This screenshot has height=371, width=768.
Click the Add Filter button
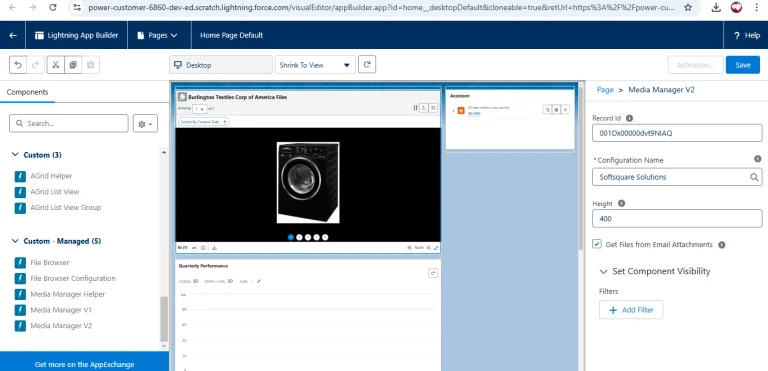click(631, 310)
